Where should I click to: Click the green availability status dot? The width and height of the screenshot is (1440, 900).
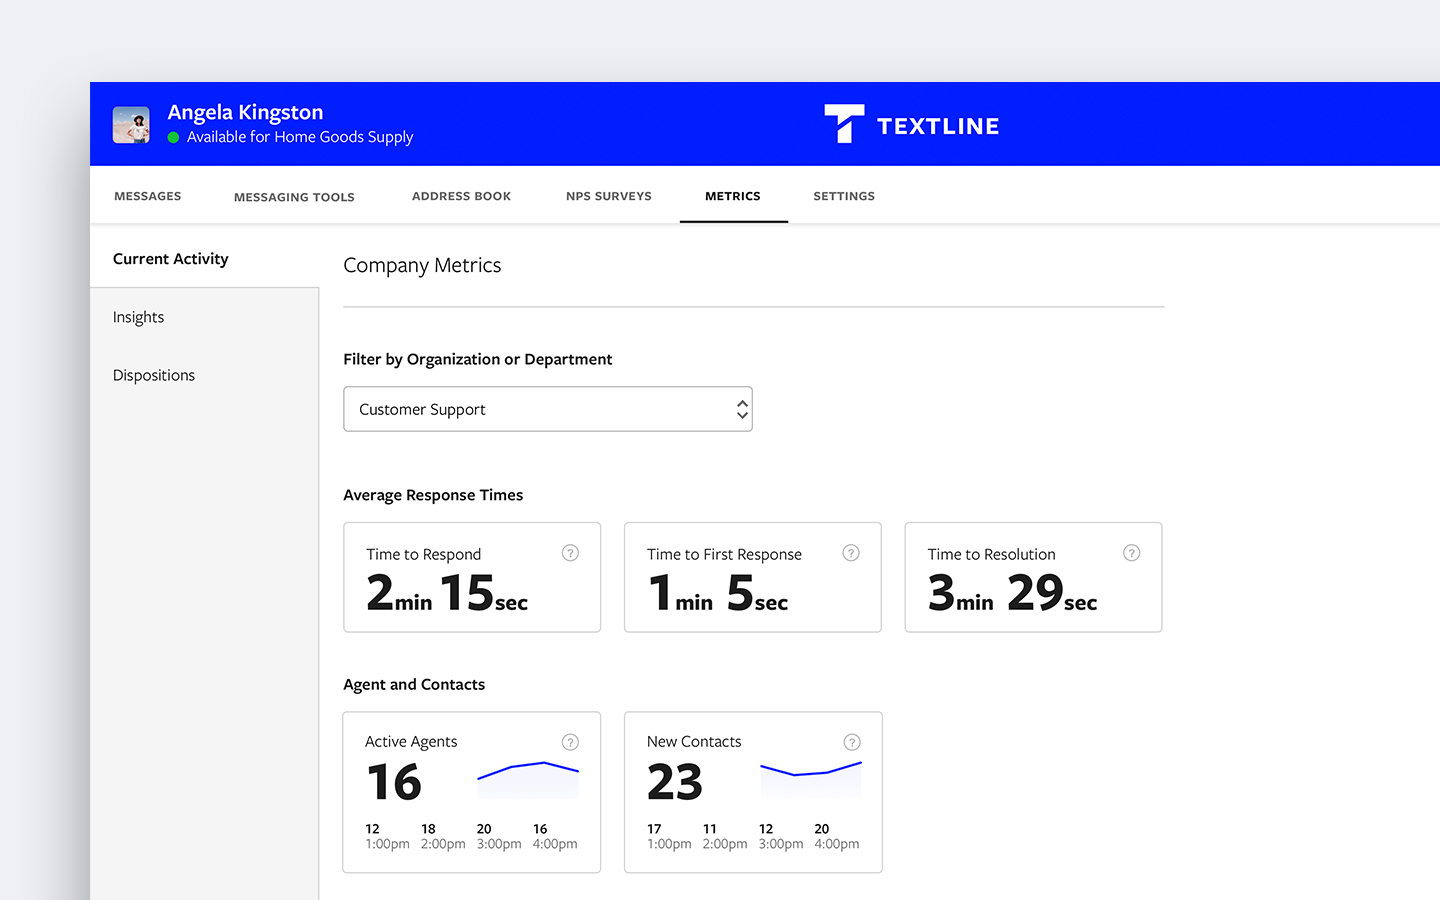[173, 137]
